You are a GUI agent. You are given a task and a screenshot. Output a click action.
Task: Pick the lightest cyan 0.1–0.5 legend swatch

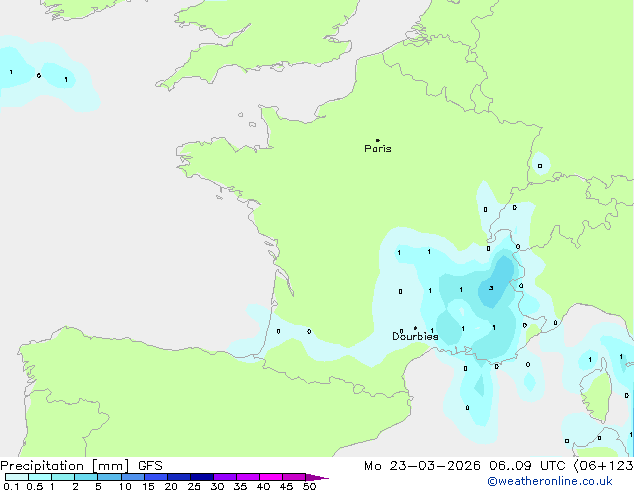click(17, 477)
